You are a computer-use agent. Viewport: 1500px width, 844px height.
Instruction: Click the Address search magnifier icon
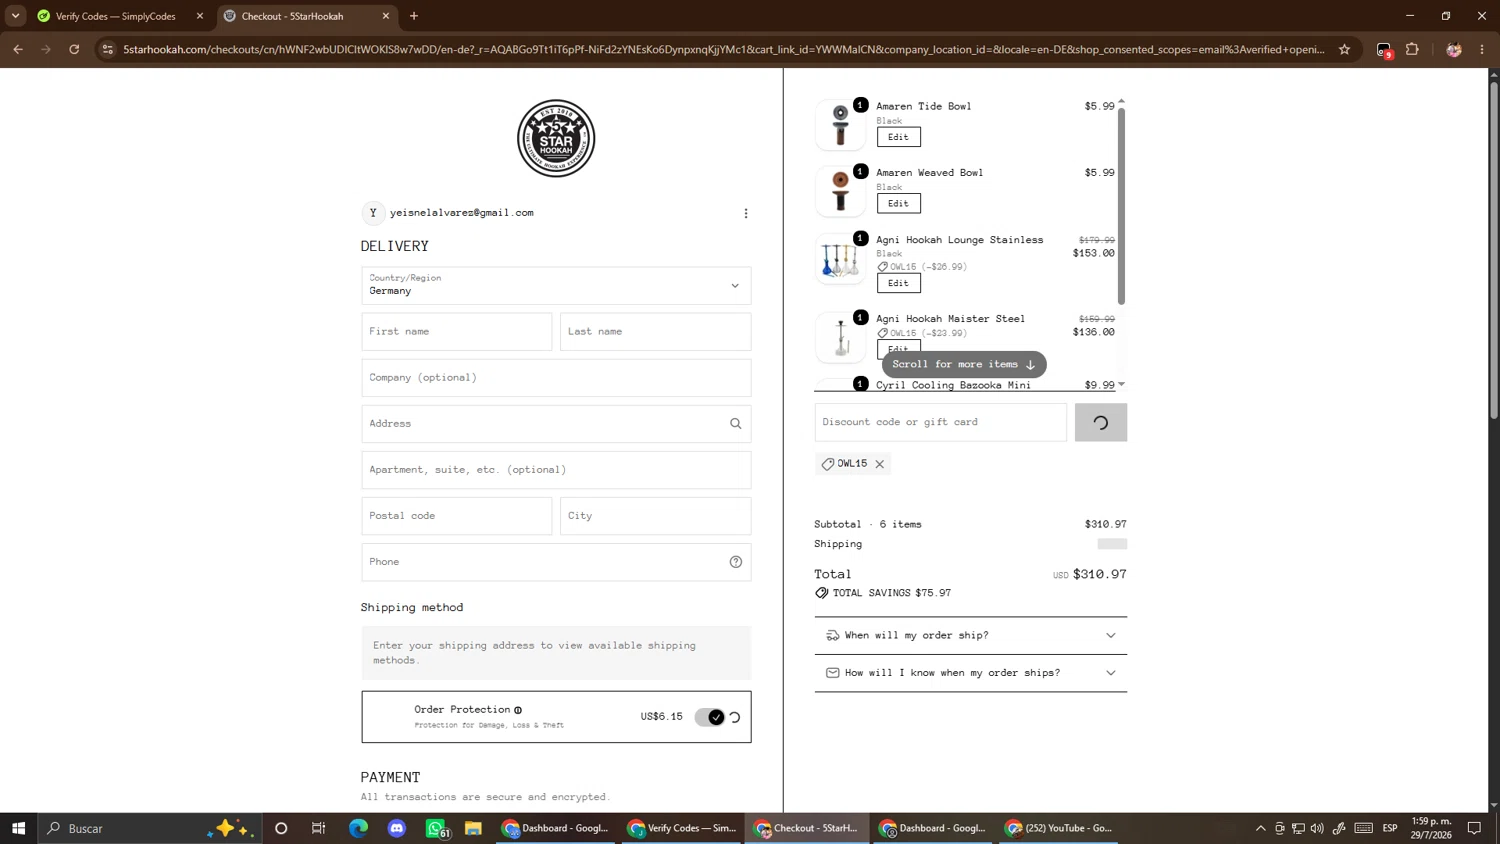click(736, 424)
